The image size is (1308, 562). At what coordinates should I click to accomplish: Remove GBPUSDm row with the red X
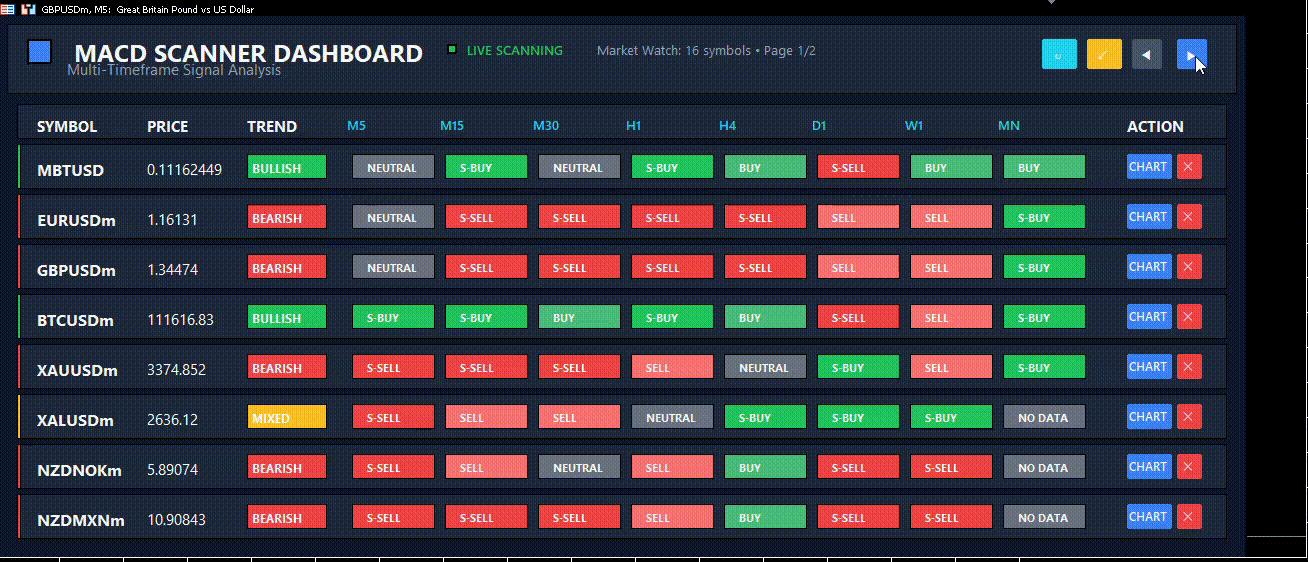pyautogui.click(x=1189, y=267)
